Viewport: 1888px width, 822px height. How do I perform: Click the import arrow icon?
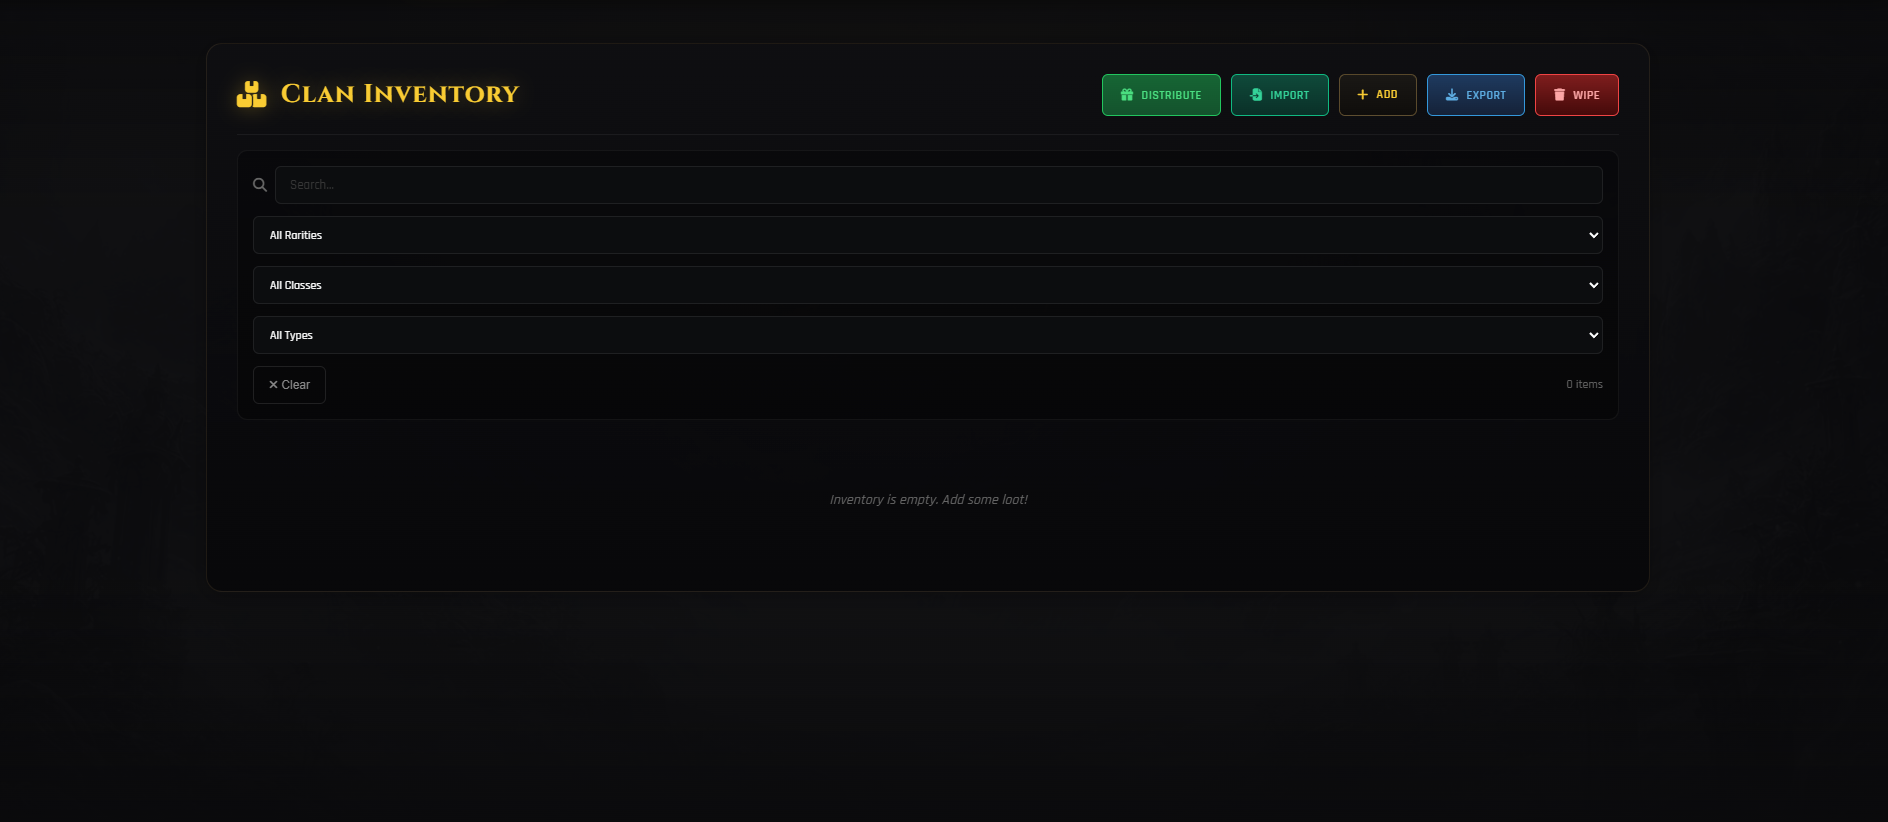coord(1256,95)
